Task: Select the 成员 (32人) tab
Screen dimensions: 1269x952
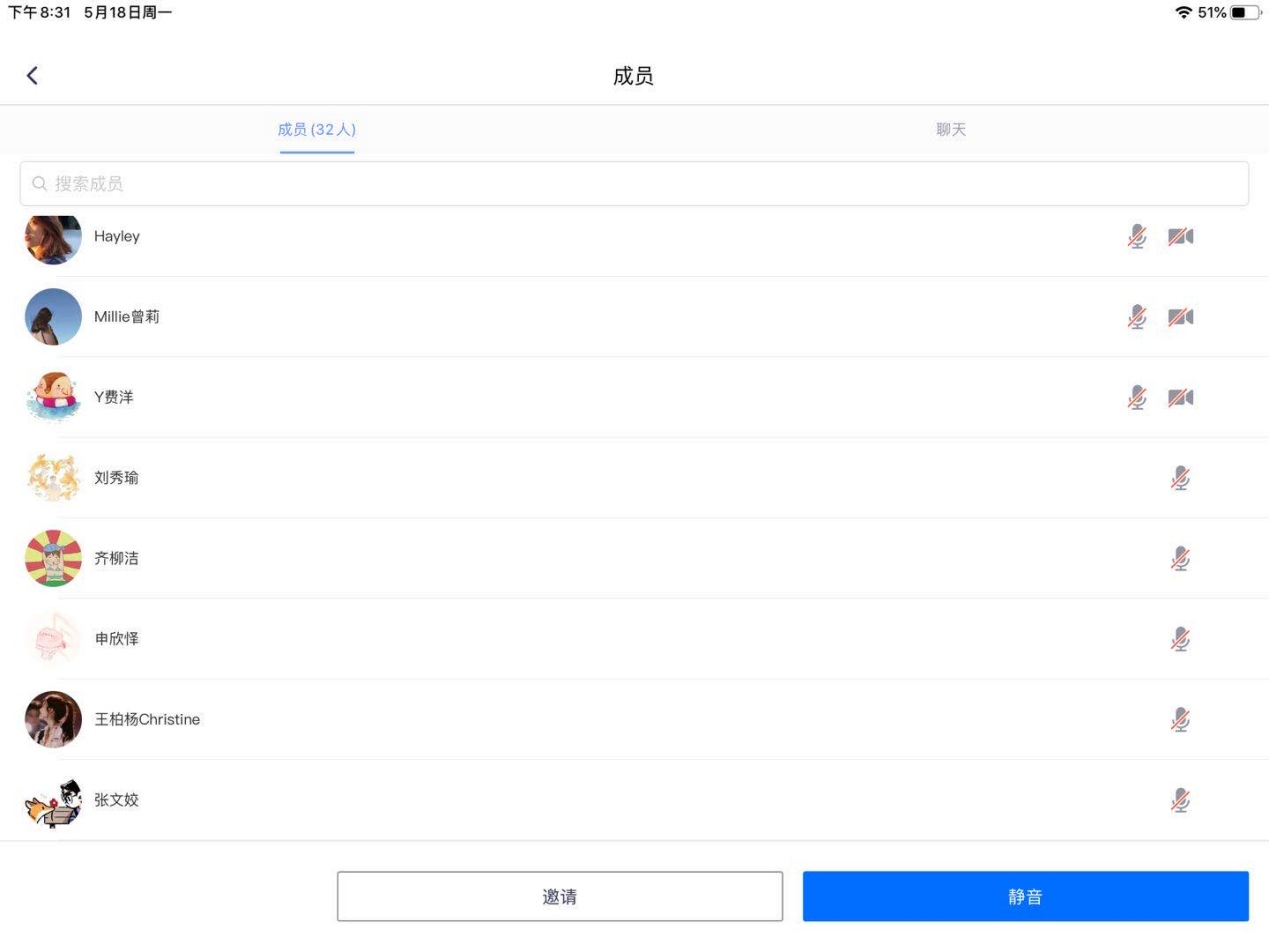Action: pyautogui.click(x=317, y=130)
